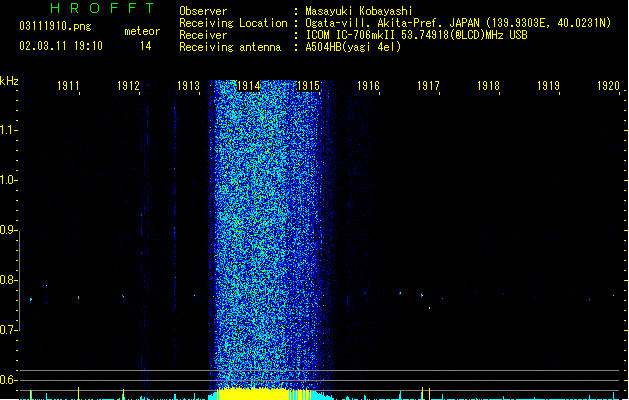Click the 1915 time marker
The height and width of the screenshot is (400, 629).
point(308,86)
